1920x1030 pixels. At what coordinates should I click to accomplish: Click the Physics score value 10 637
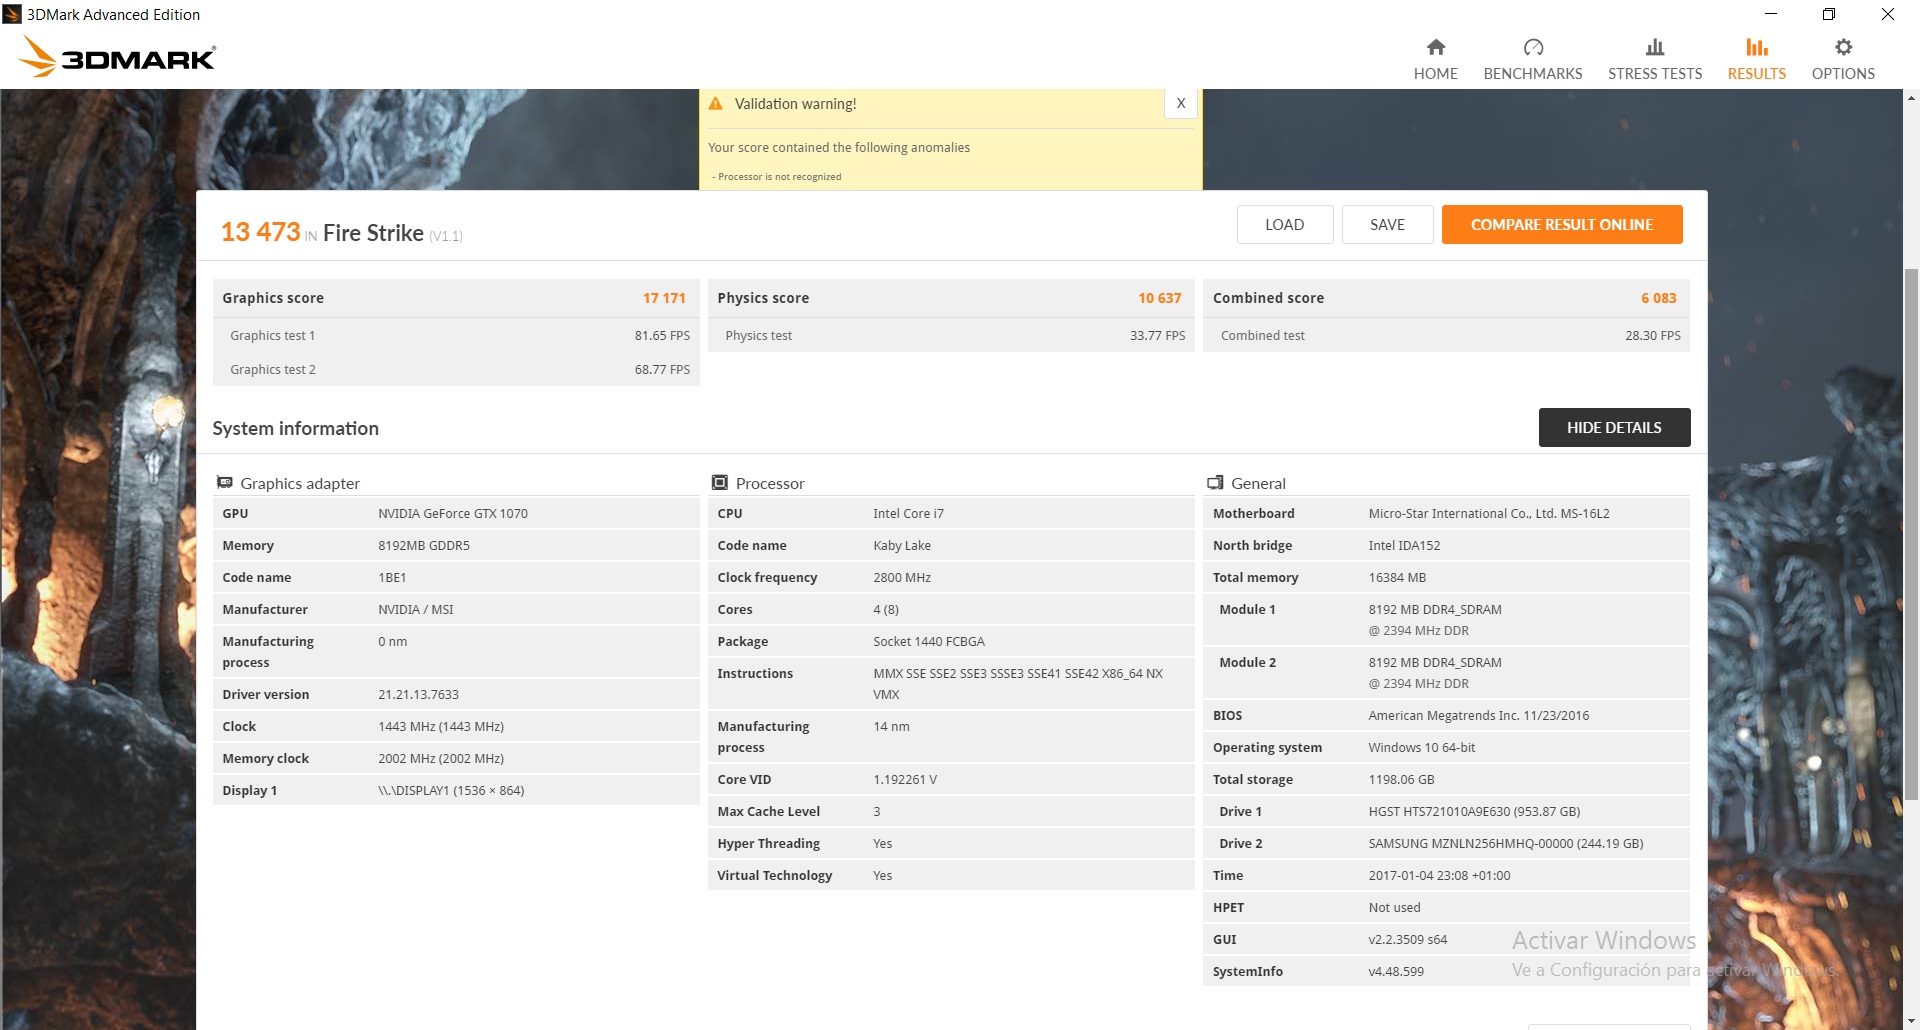pyautogui.click(x=1160, y=298)
